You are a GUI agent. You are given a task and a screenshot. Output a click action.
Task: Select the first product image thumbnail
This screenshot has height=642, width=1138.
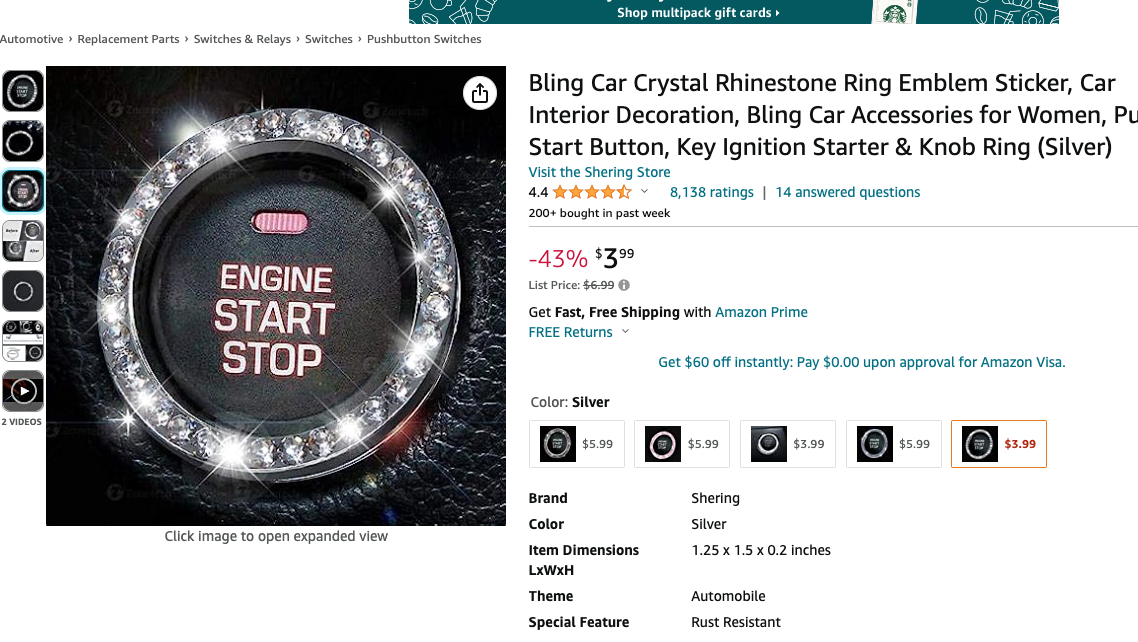point(23,91)
